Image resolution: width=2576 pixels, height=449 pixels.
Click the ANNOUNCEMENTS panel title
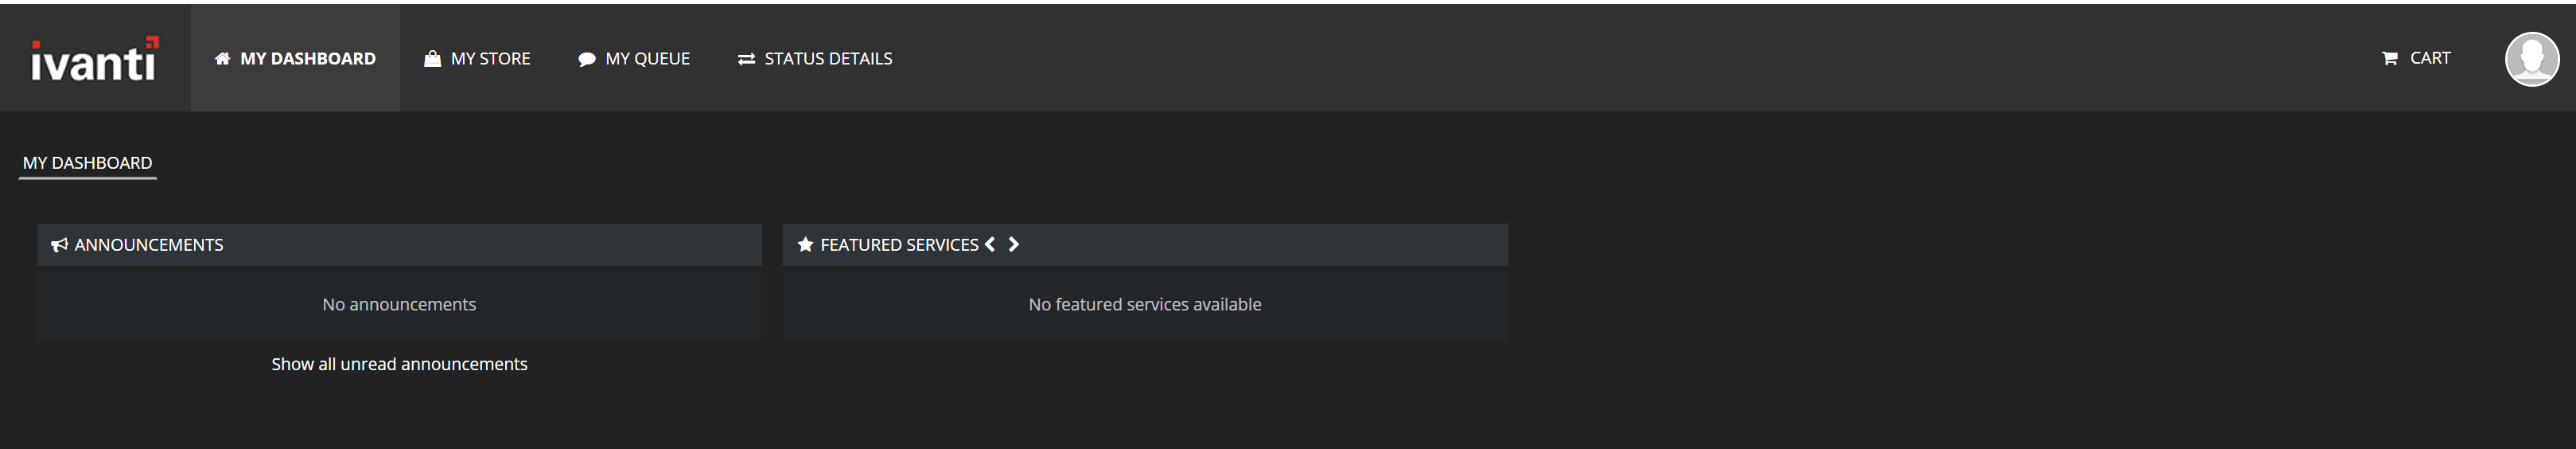pyautogui.click(x=149, y=245)
